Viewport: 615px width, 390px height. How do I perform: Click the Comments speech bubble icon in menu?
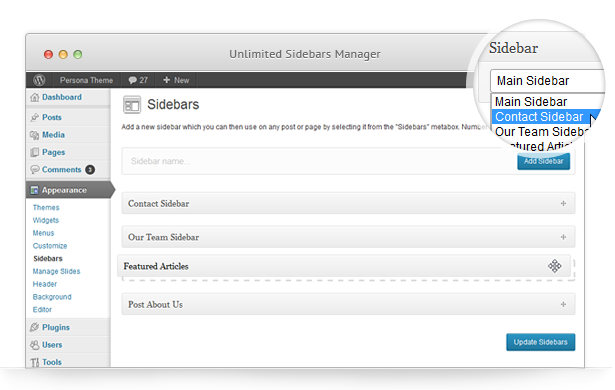35,169
